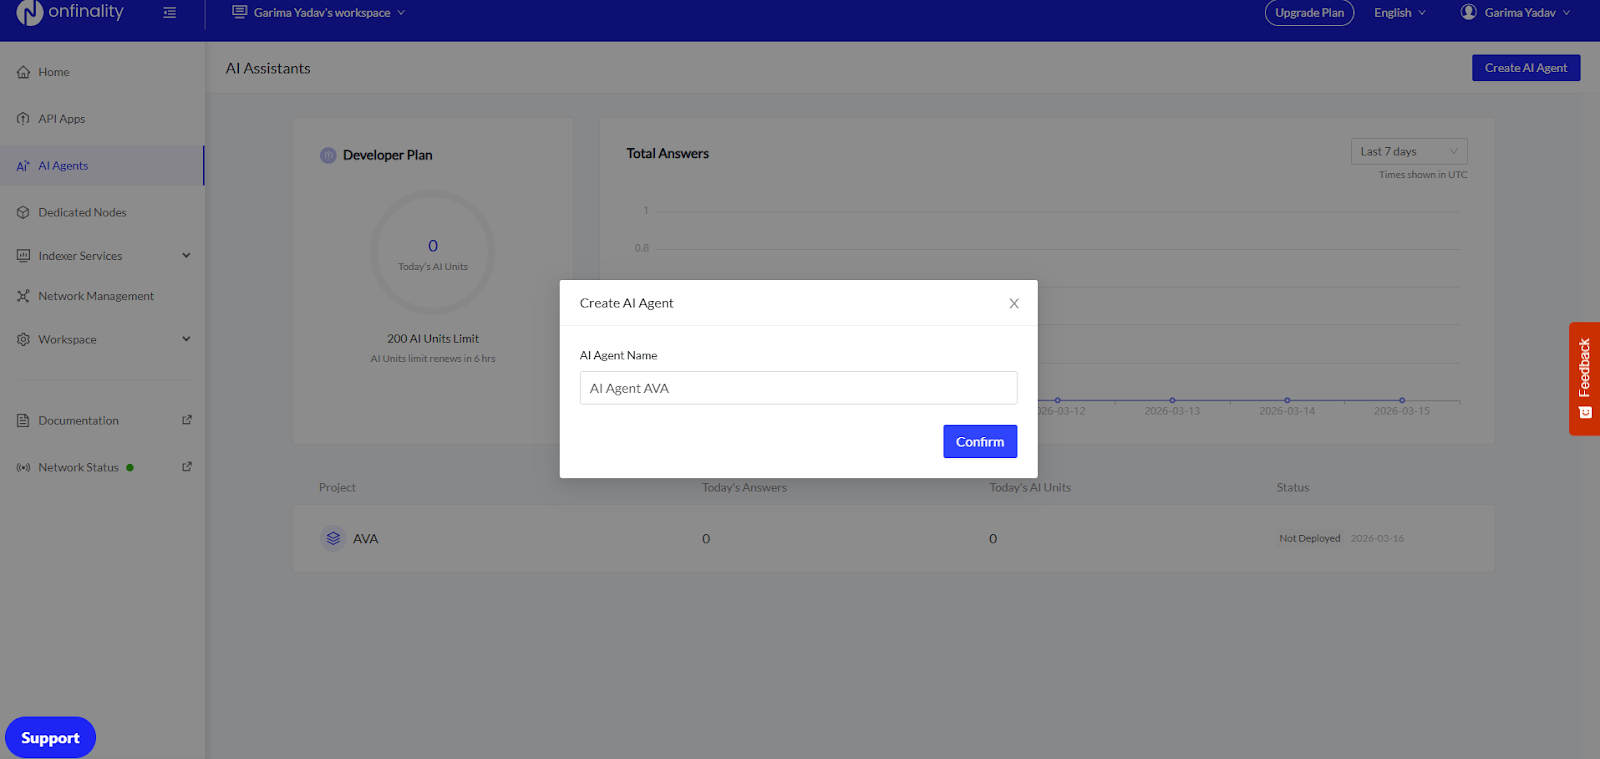Image resolution: width=1600 pixels, height=759 pixels.
Task: Click the Create AI Agent dialog title
Action: tap(626, 303)
